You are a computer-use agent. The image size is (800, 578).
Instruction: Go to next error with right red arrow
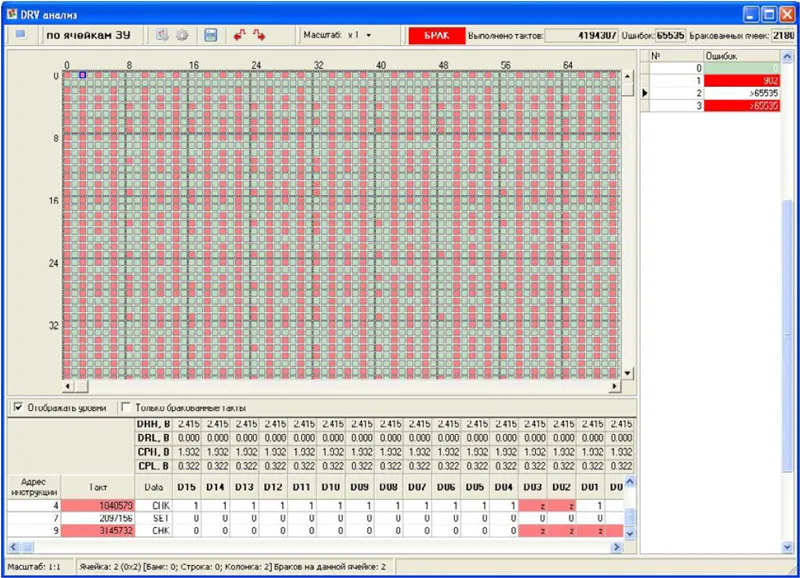(259, 35)
